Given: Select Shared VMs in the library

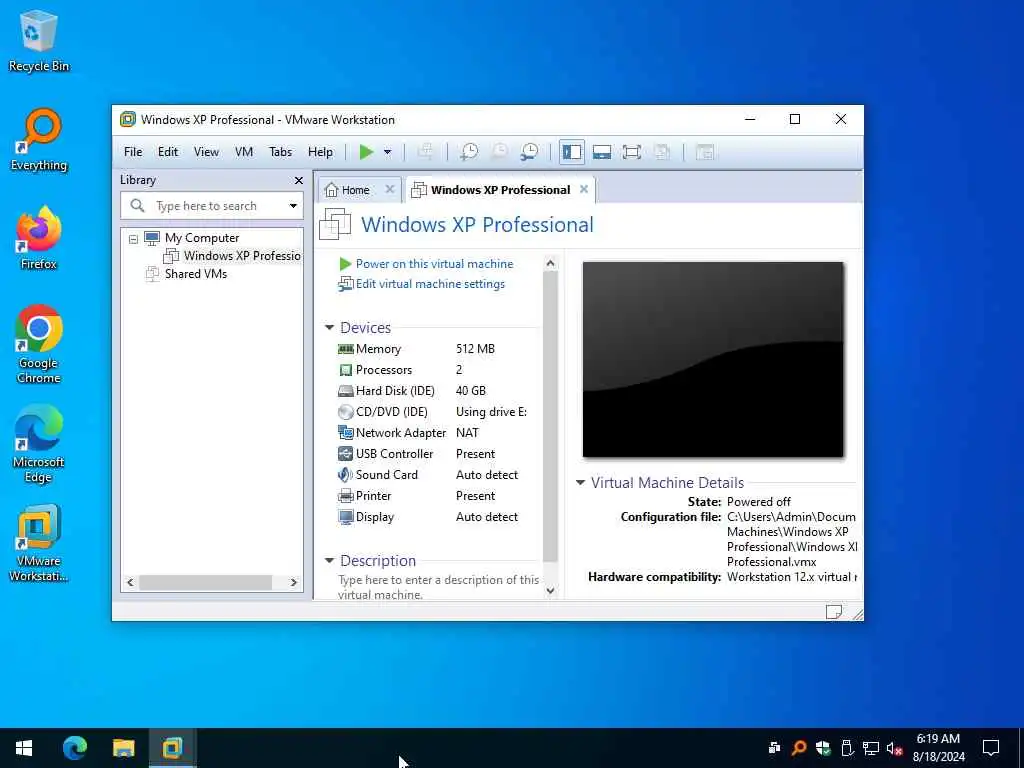Looking at the screenshot, I should (195, 274).
